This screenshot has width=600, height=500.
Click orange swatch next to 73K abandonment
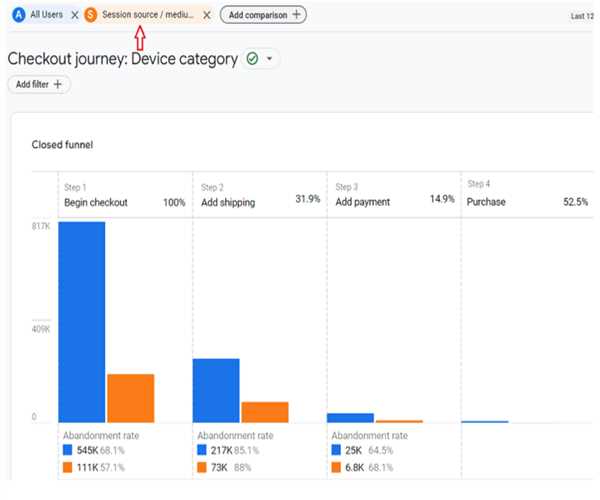coord(202,467)
